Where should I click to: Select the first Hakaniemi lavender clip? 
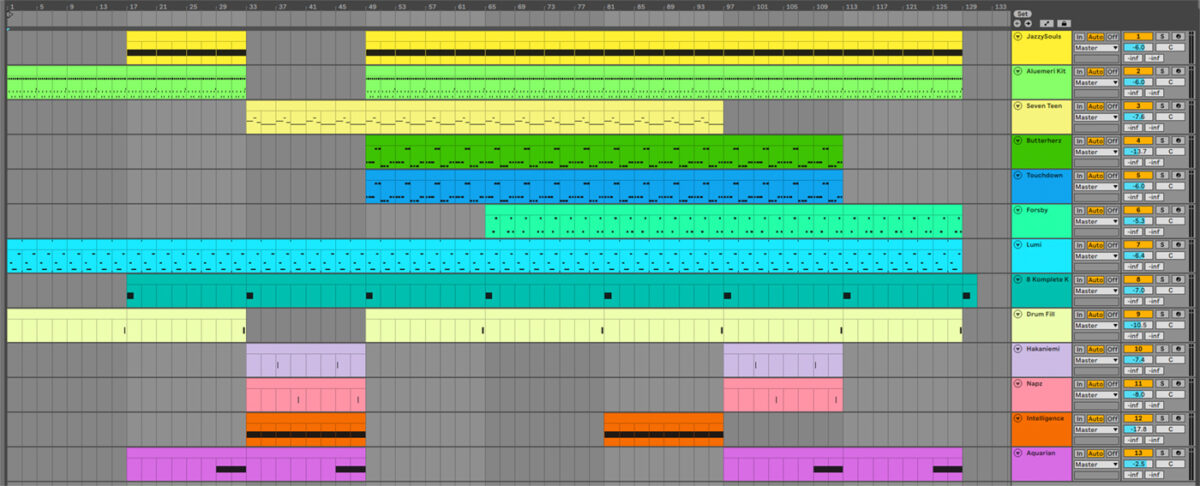click(x=305, y=360)
